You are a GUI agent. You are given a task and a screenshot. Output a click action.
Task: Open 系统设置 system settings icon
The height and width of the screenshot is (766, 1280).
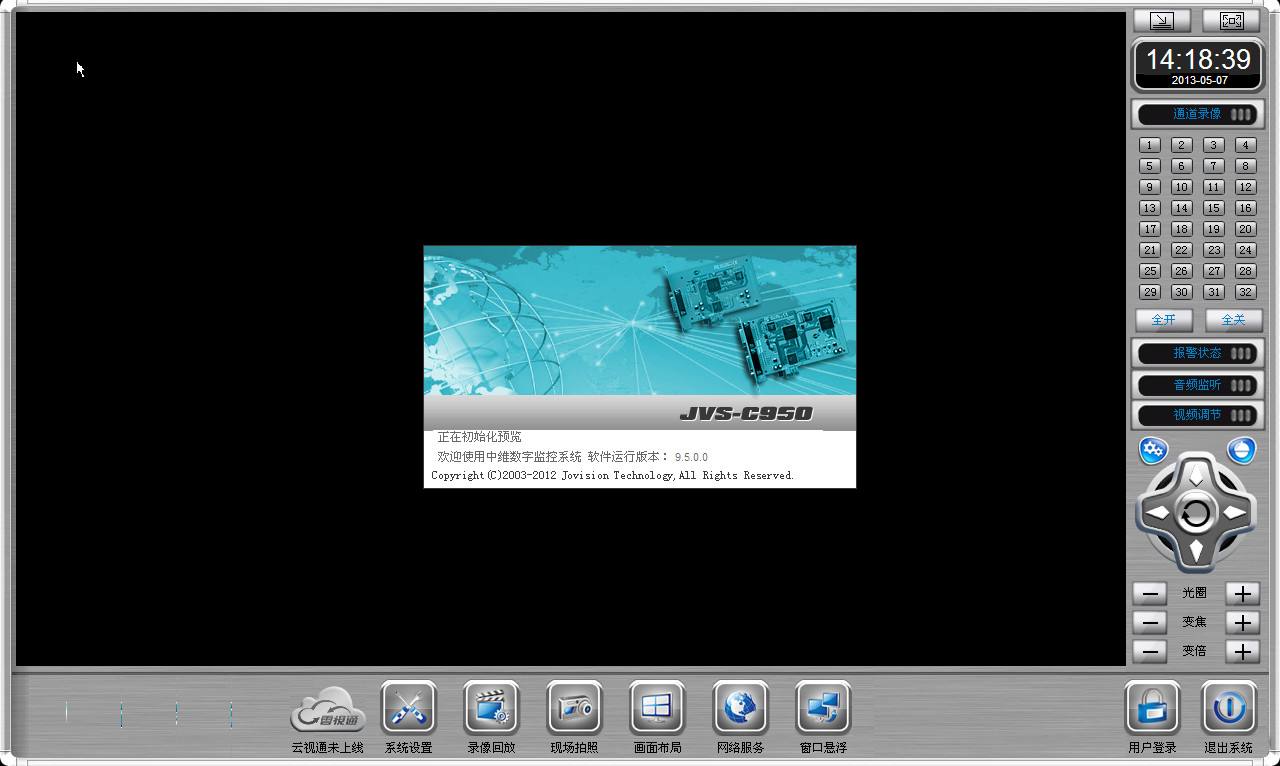coord(409,708)
